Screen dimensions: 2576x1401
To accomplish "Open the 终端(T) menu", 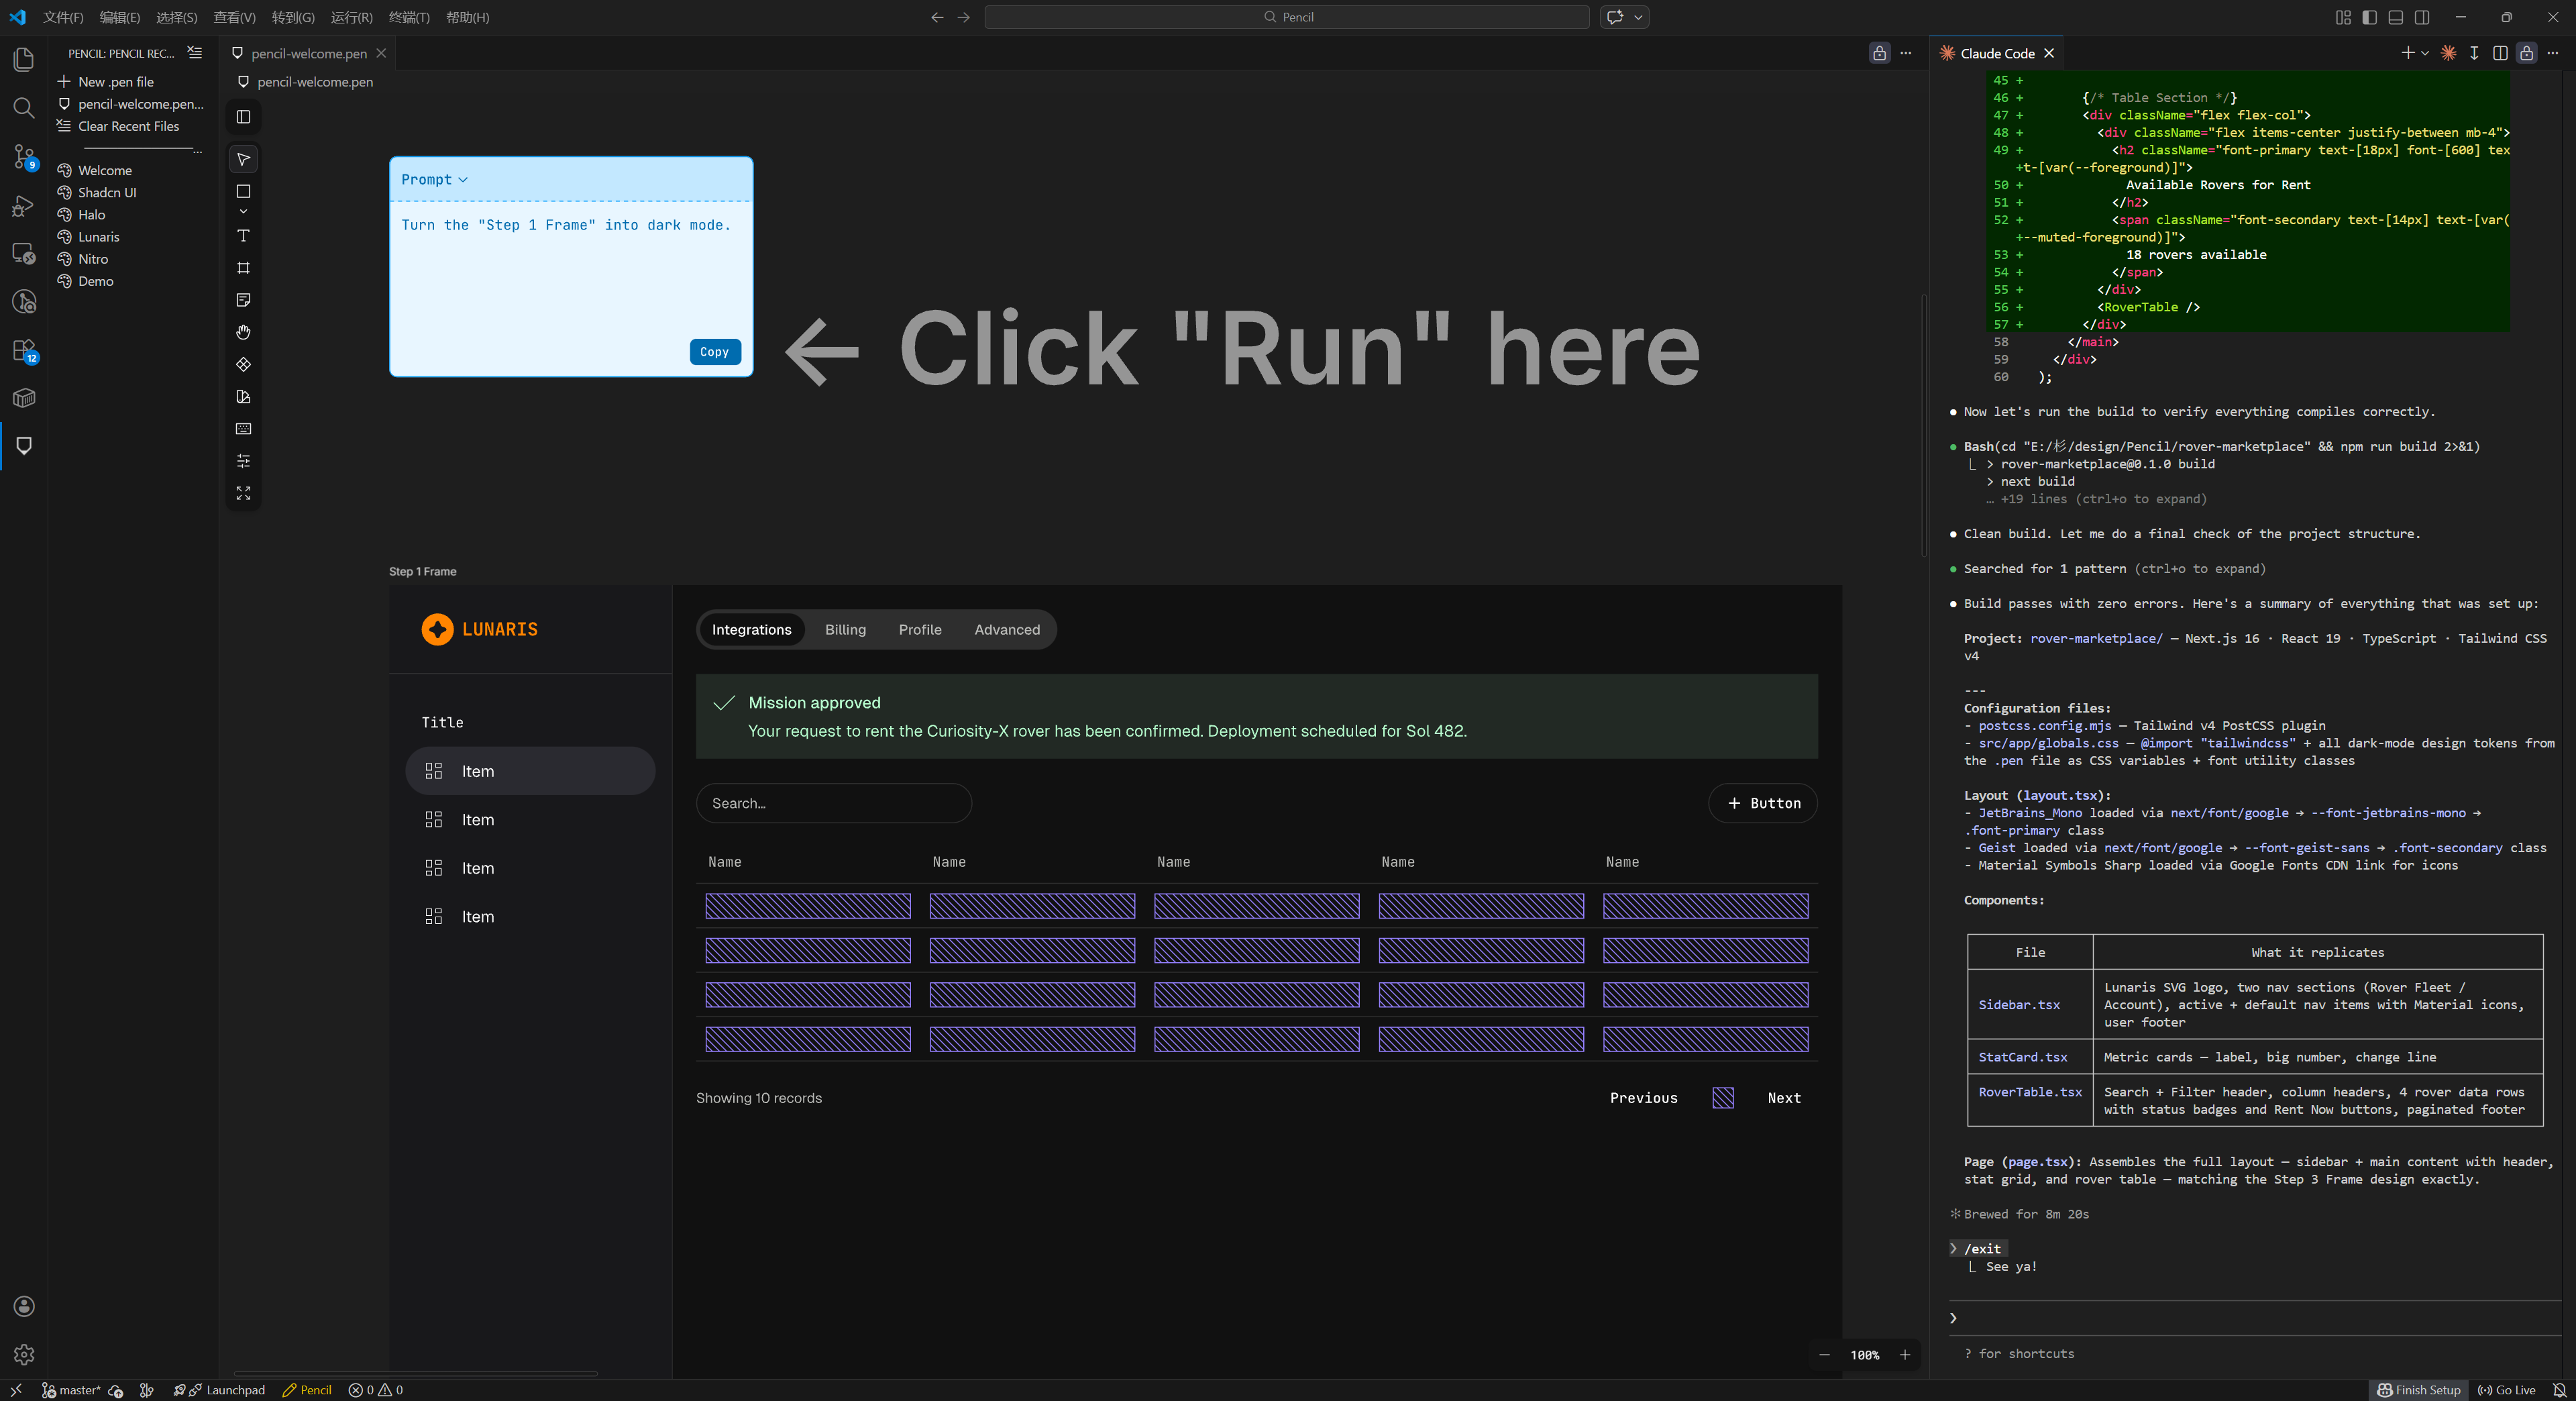I will click(409, 17).
